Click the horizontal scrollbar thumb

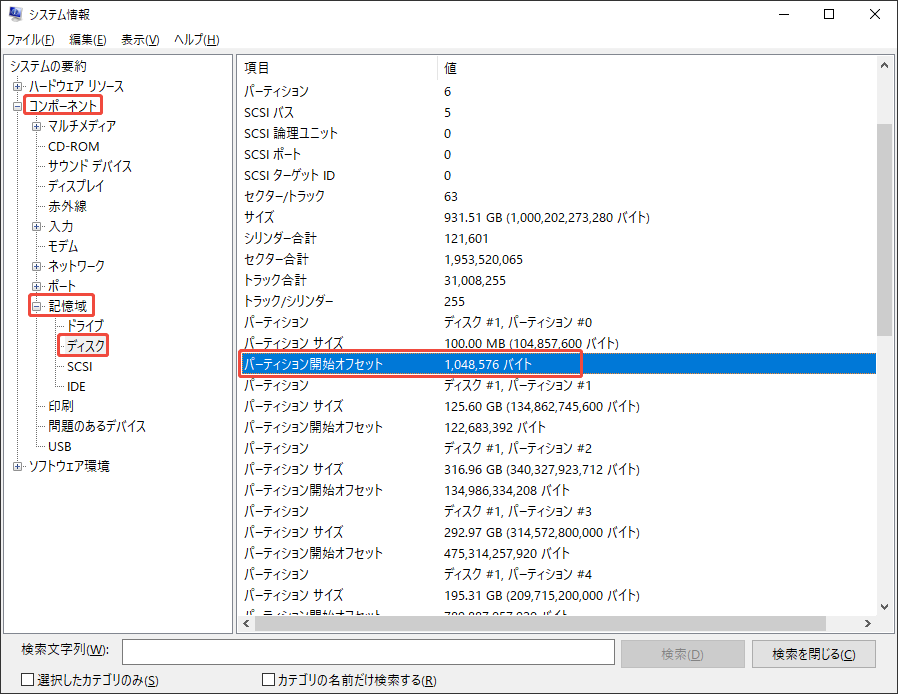point(540,624)
